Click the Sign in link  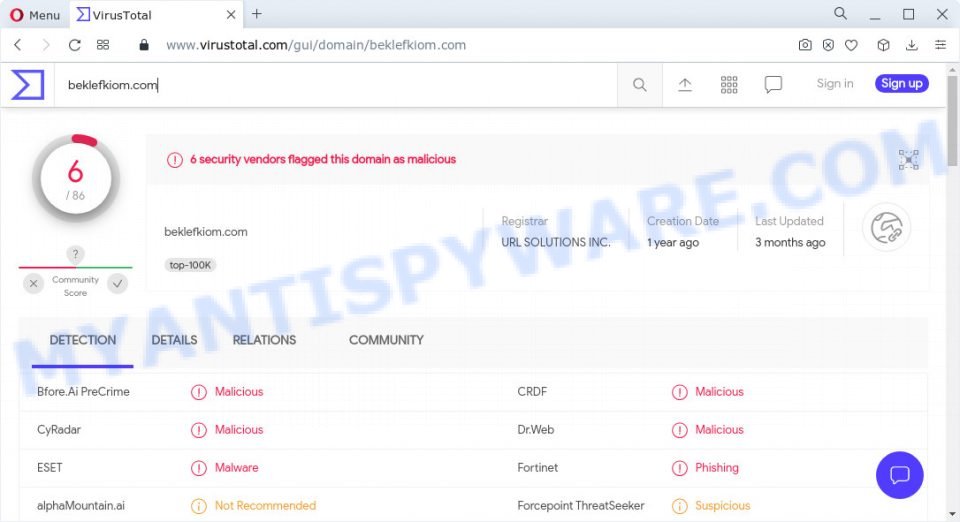[834, 84]
